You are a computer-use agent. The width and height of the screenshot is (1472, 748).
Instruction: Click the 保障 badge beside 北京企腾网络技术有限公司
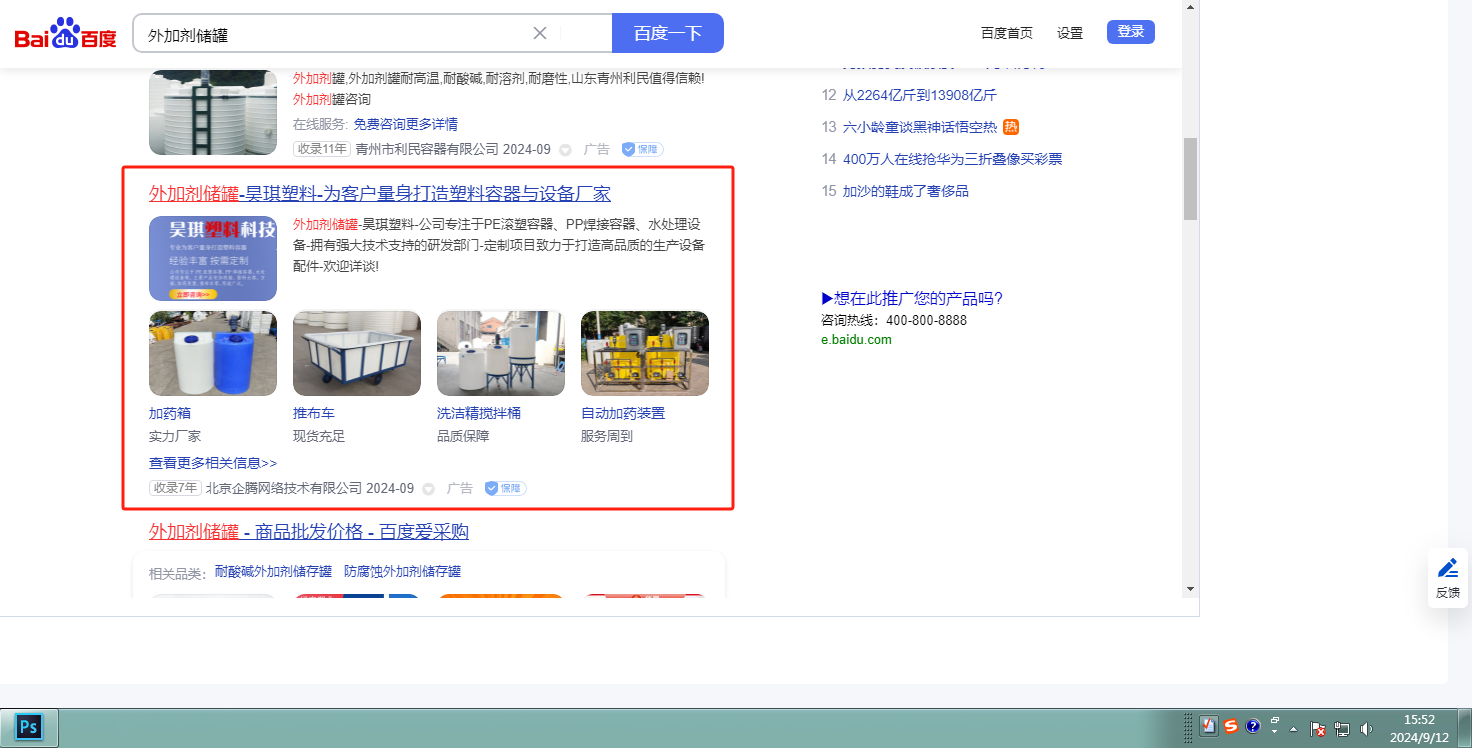[505, 488]
